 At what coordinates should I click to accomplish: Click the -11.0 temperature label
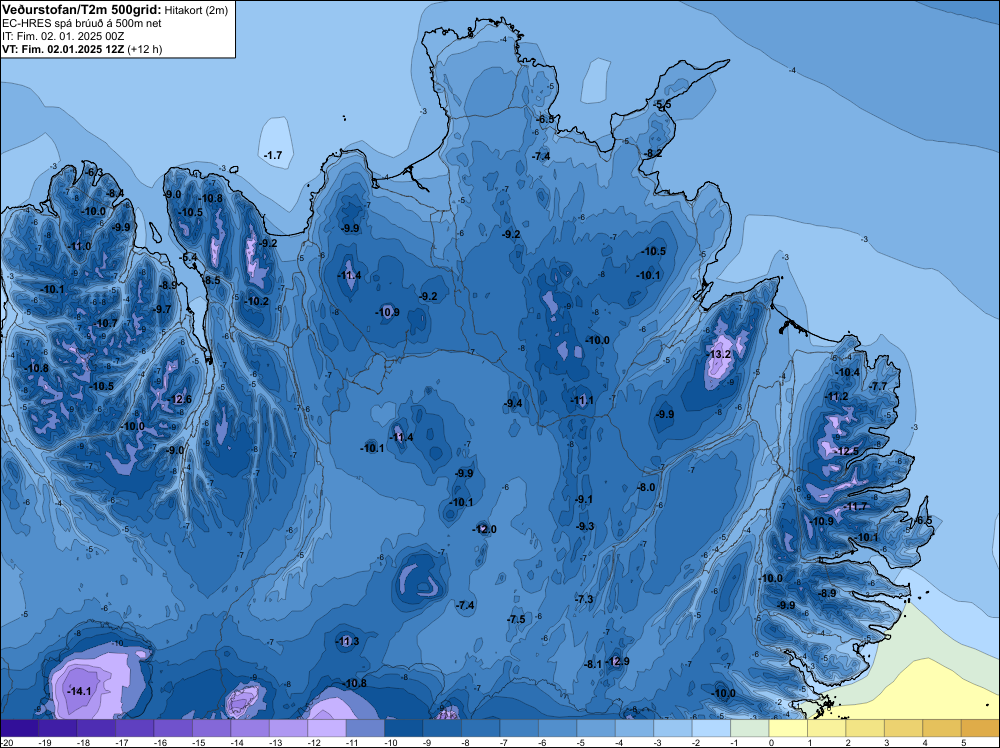tap(80, 247)
